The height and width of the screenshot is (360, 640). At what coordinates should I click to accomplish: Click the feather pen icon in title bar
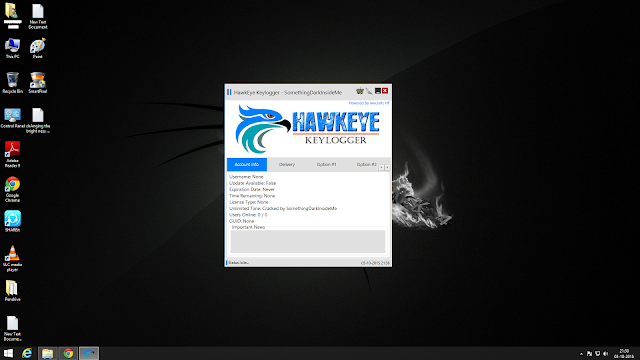(x=369, y=91)
